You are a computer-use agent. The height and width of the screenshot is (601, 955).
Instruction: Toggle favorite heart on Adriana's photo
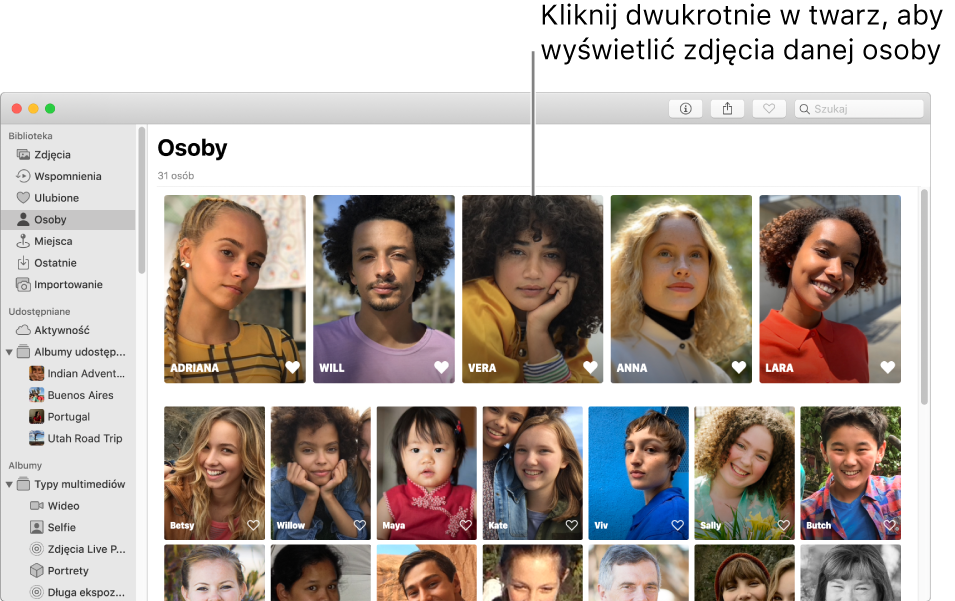pos(293,367)
